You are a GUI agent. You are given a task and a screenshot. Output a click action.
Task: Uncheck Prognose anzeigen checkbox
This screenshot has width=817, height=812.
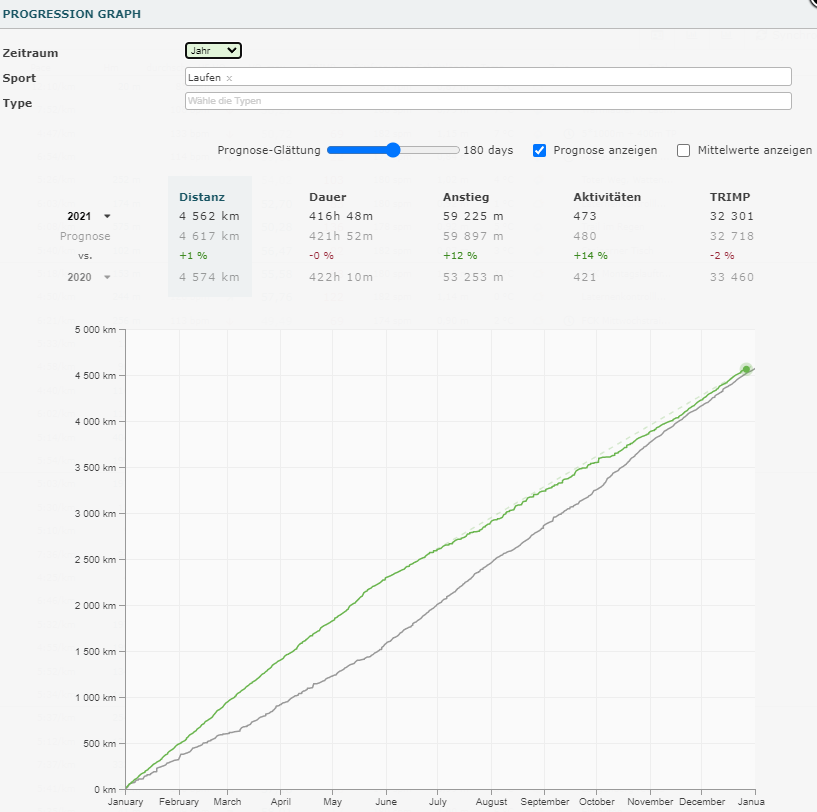[x=540, y=151]
